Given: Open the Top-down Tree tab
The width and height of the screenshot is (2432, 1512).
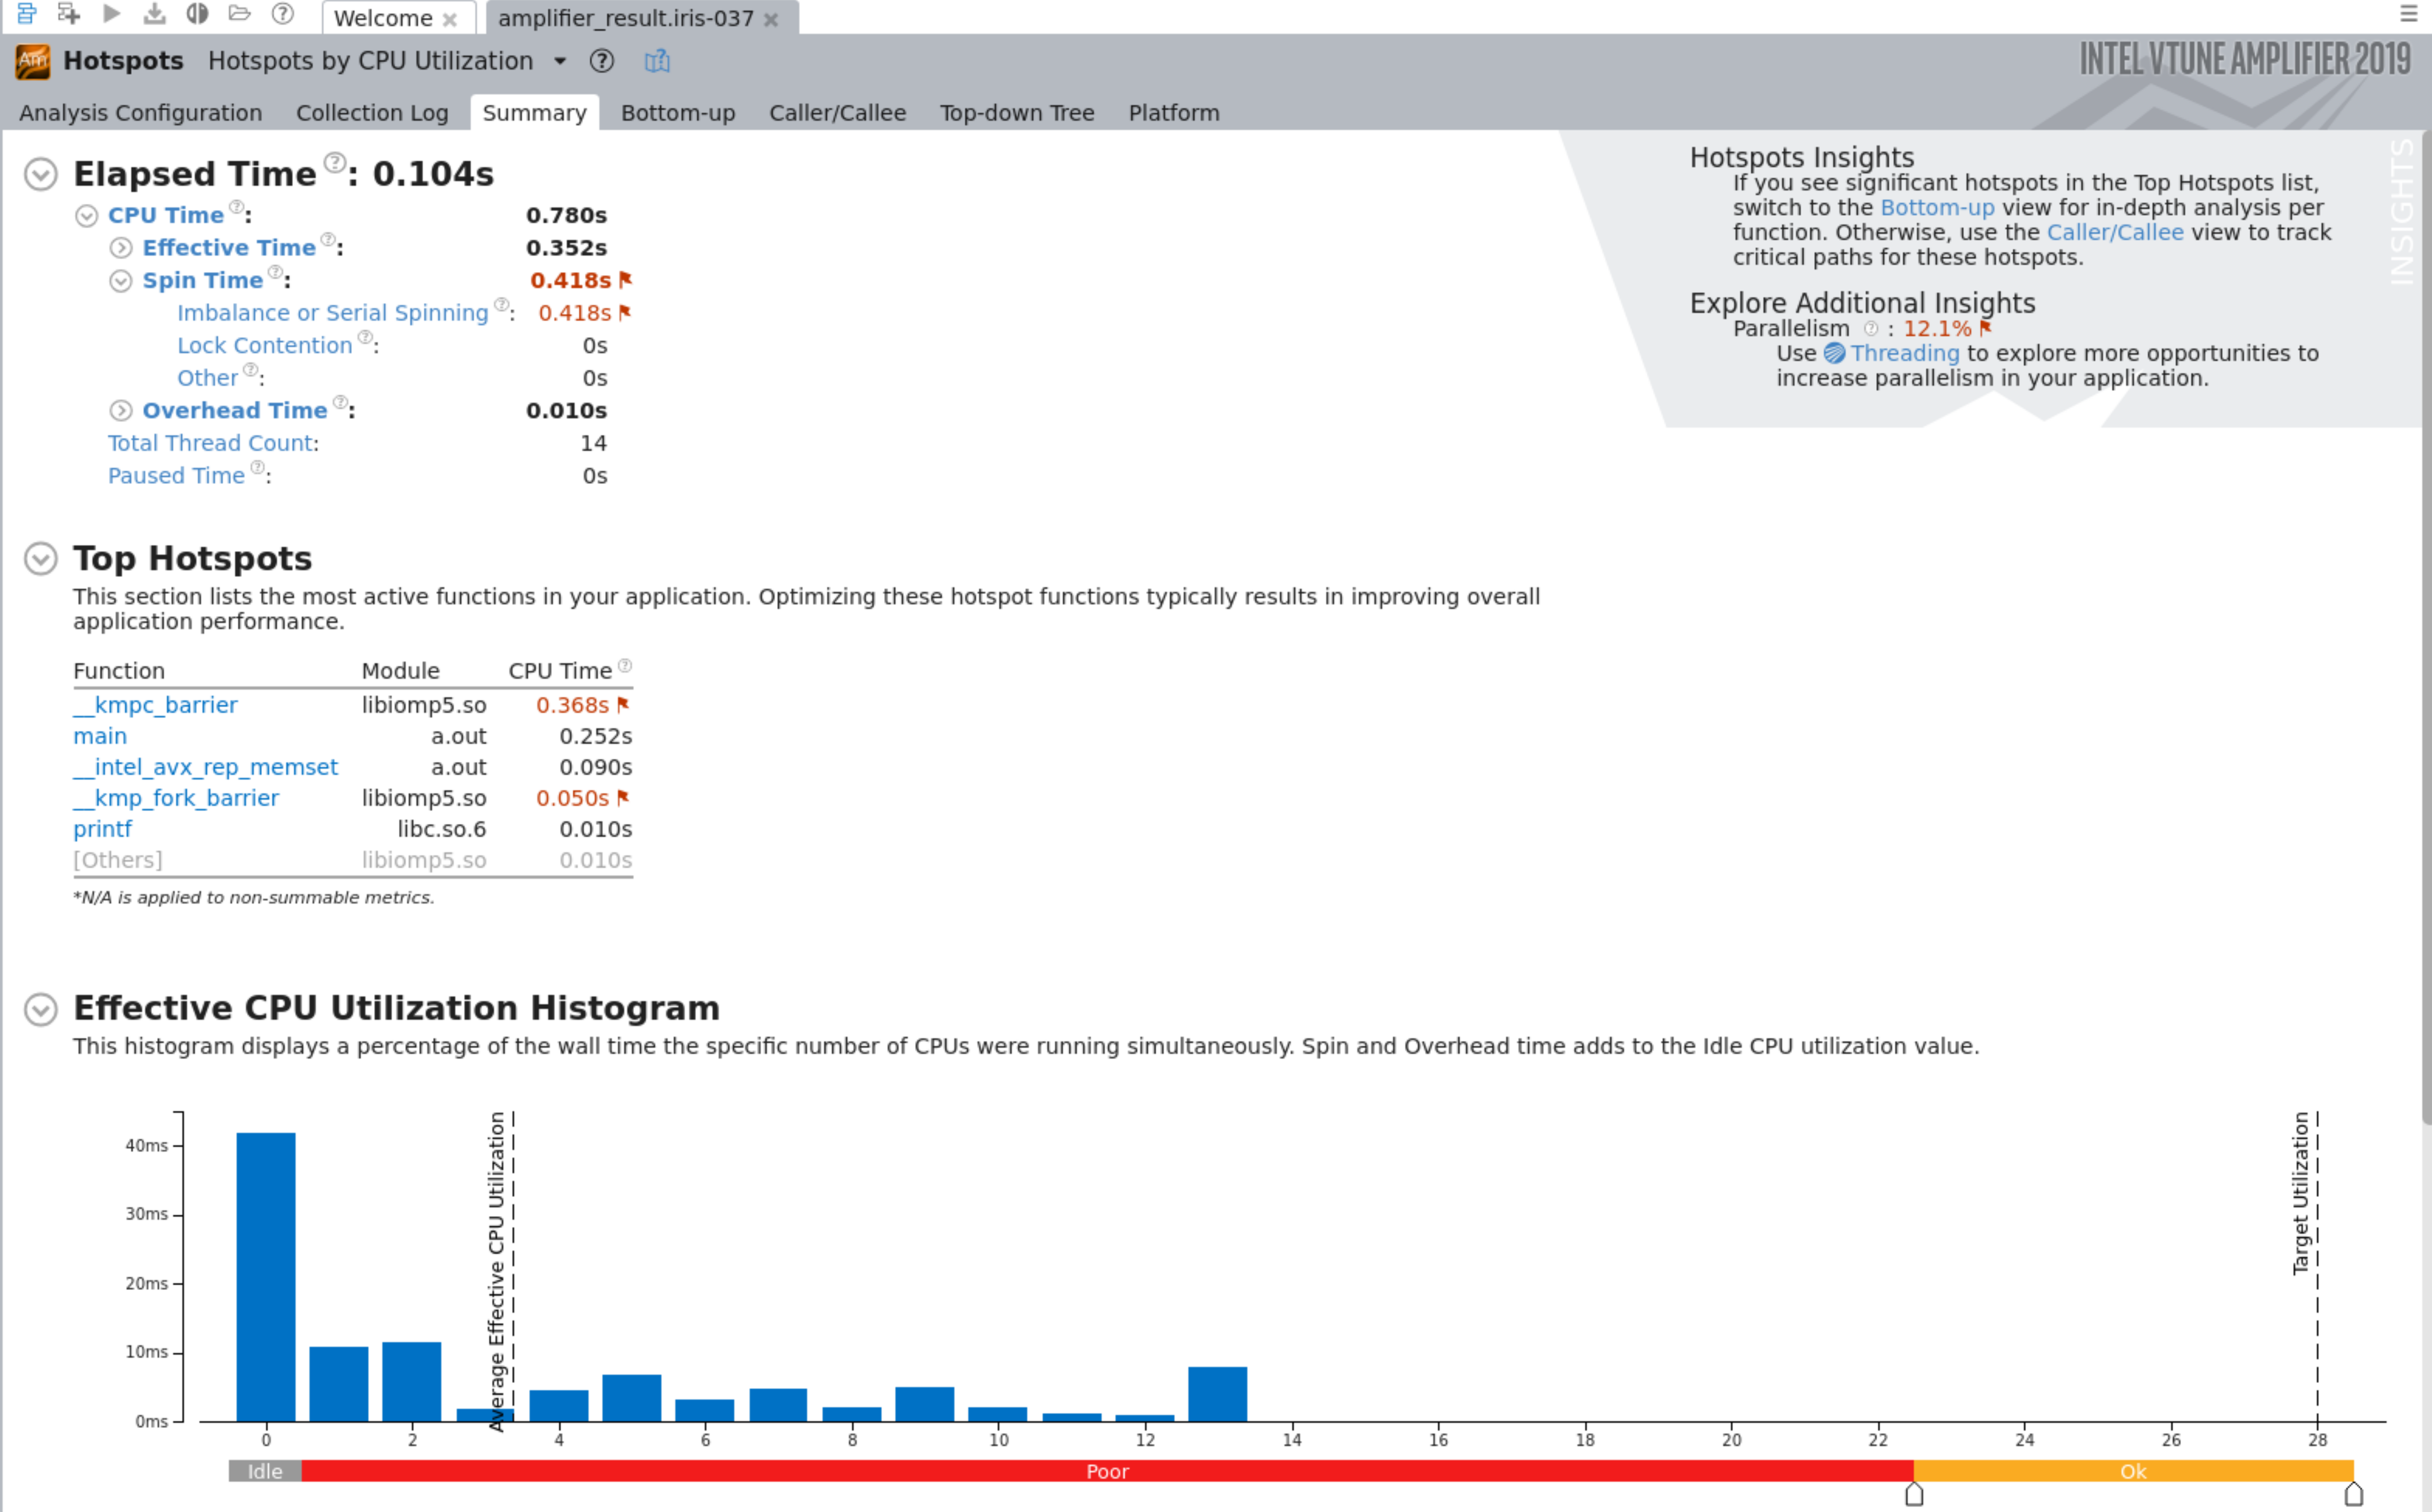Looking at the screenshot, I should point(1017,113).
